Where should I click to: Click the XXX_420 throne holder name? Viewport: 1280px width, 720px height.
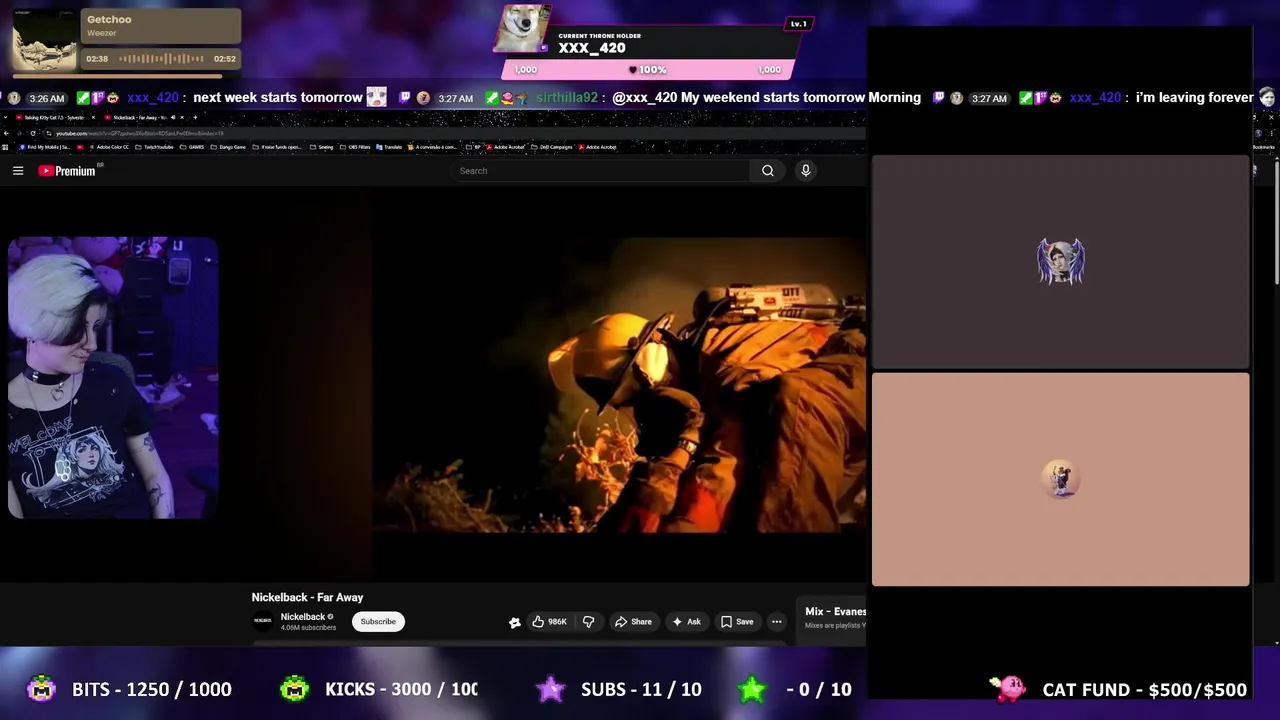592,48
